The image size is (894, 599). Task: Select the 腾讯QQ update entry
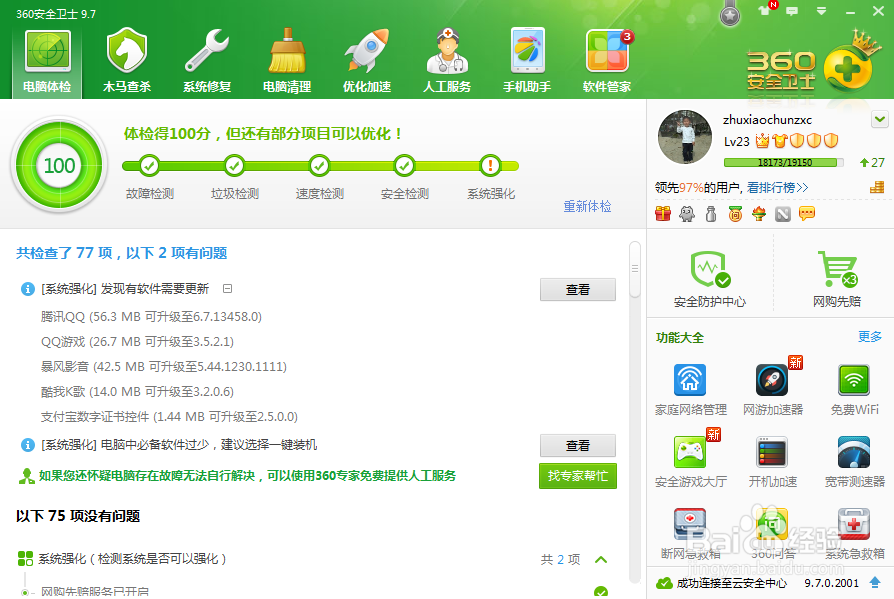(151, 316)
